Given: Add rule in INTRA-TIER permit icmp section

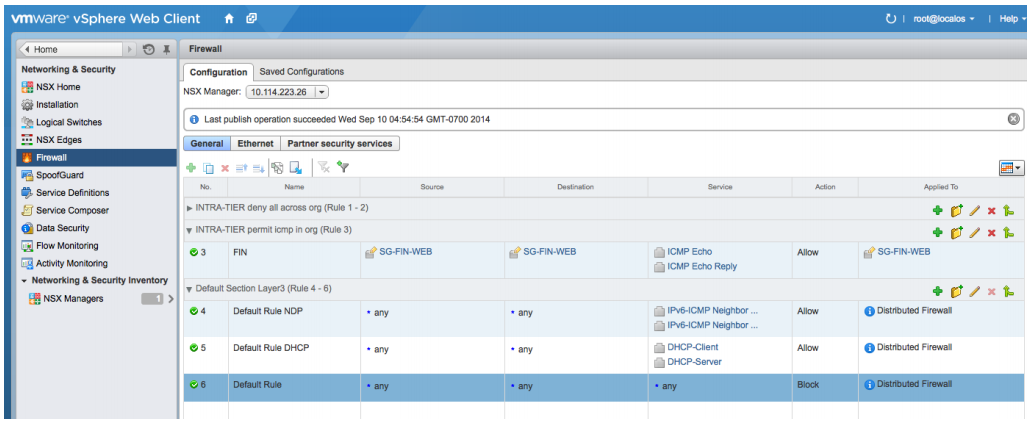Looking at the screenshot, I should (x=937, y=232).
